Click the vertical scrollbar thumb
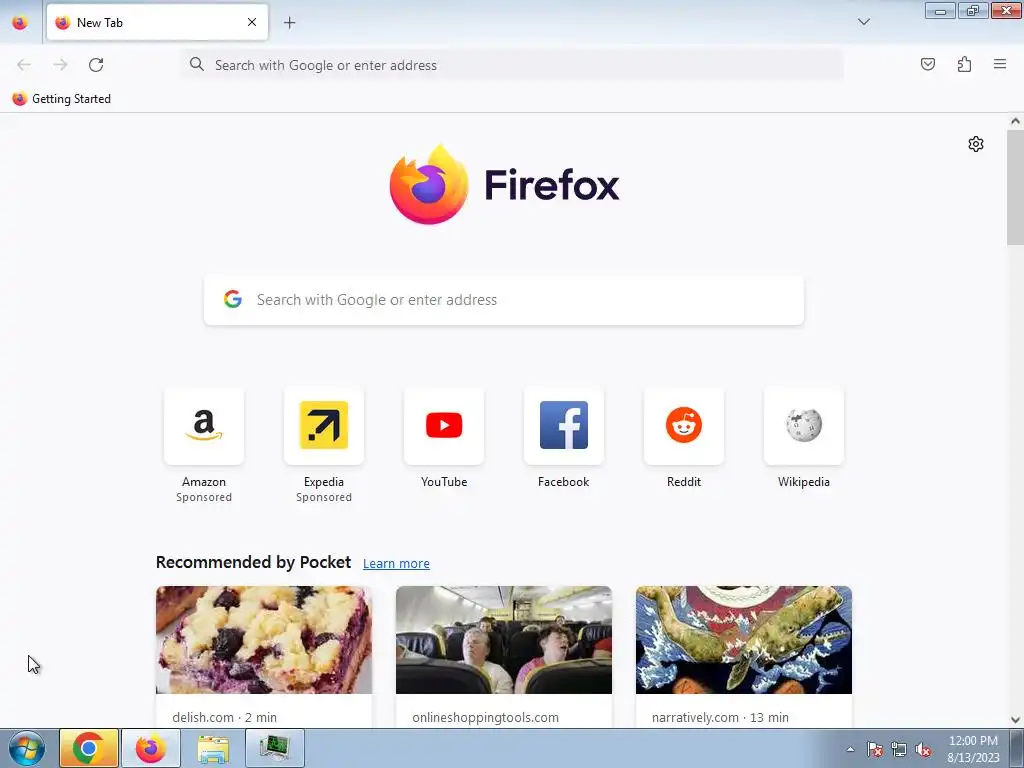This screenshot has height=768, width=1024. [x=1015, y=187]
